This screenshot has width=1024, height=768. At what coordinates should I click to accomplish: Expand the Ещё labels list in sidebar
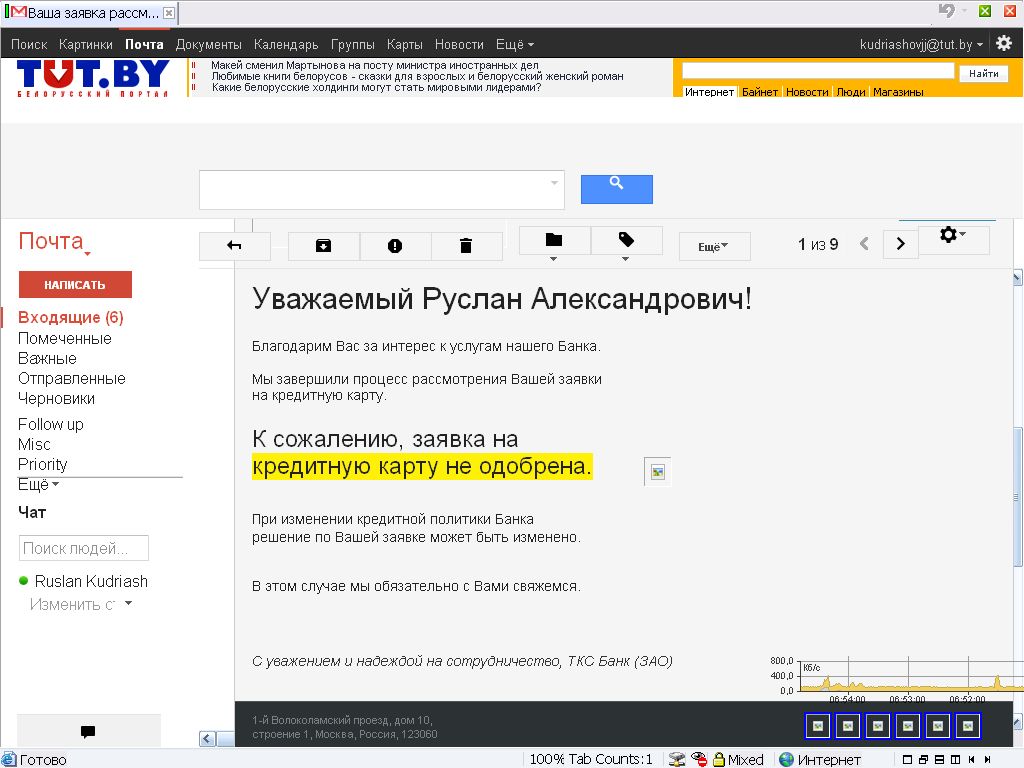pyautogui.click(x=39, y=485)
